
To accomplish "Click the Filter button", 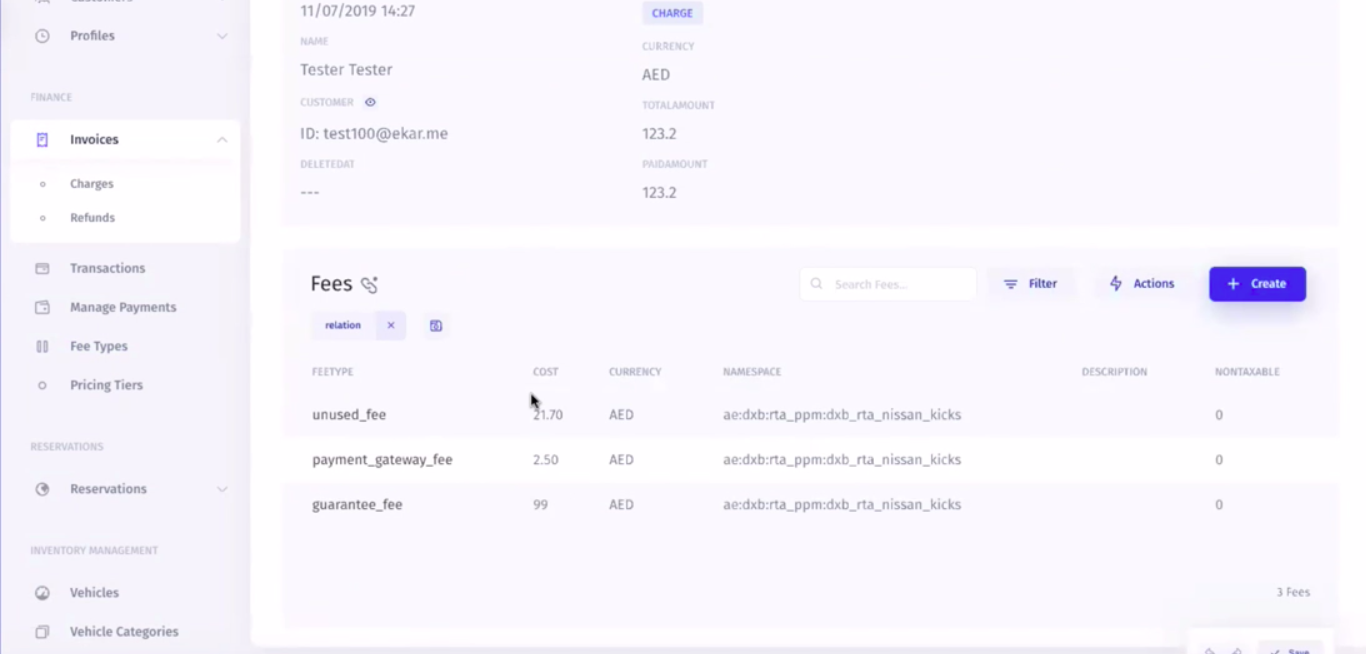I will click(1031, 284).
